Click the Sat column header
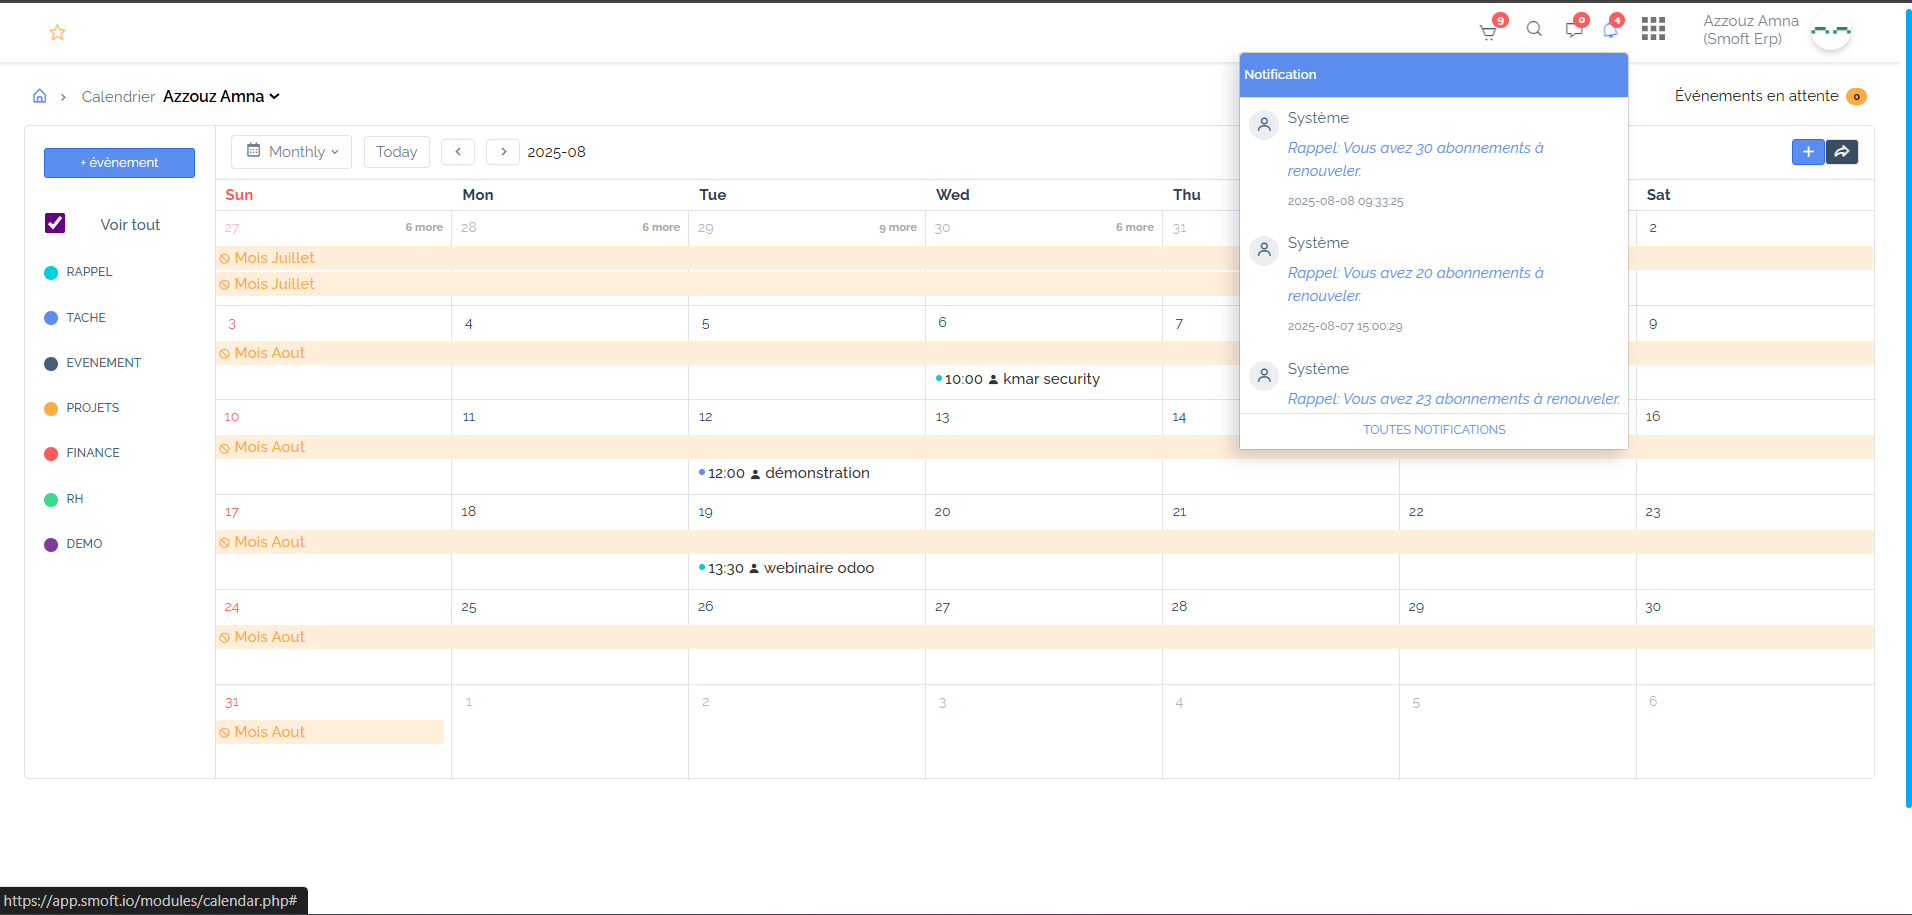This screenshot has height=915, width=1912. pos(1658,195)
